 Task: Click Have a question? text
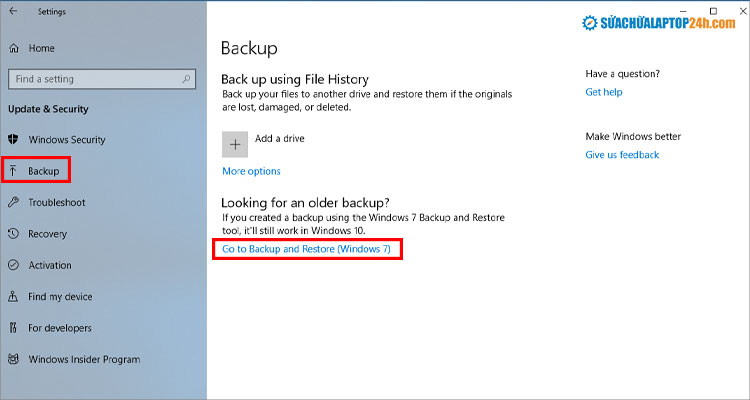[x=622, y=74]
